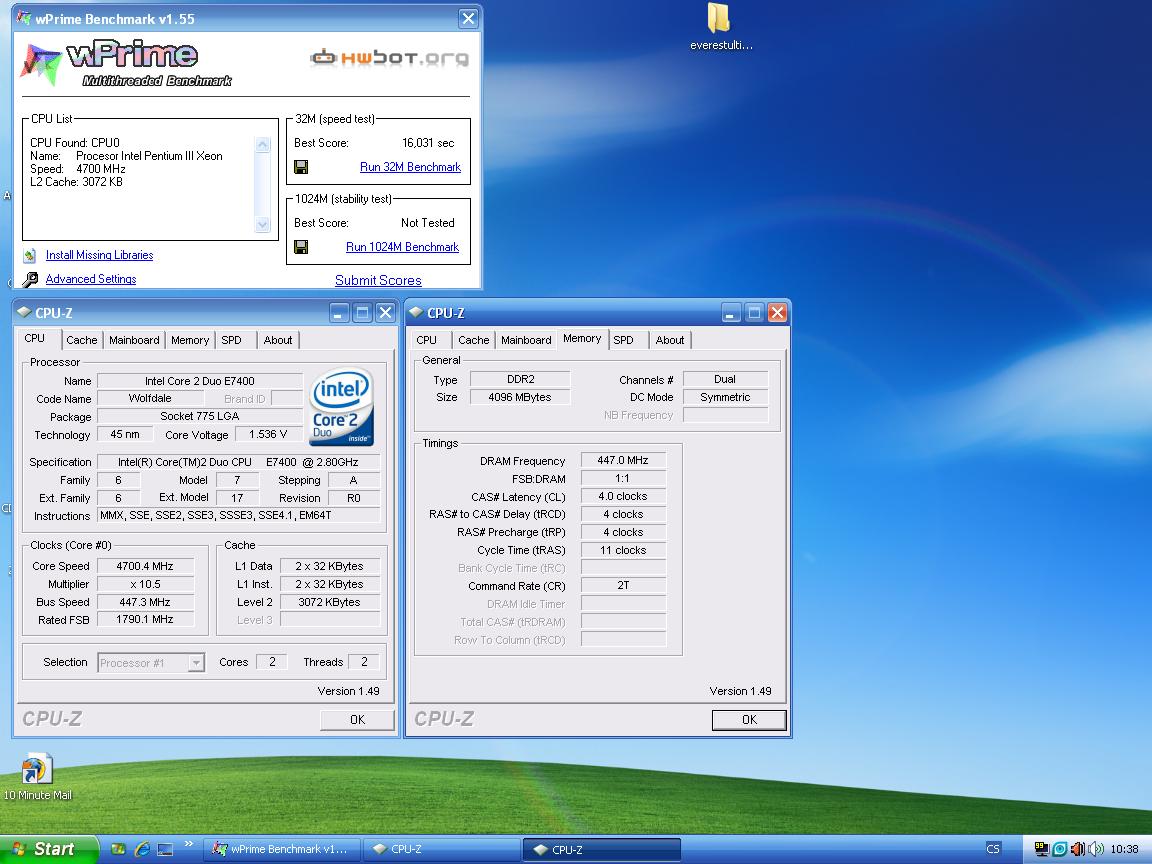Click the Core Voltage 1.536 V field
This screenshot has height=864, width=1152.
[267, 434]
